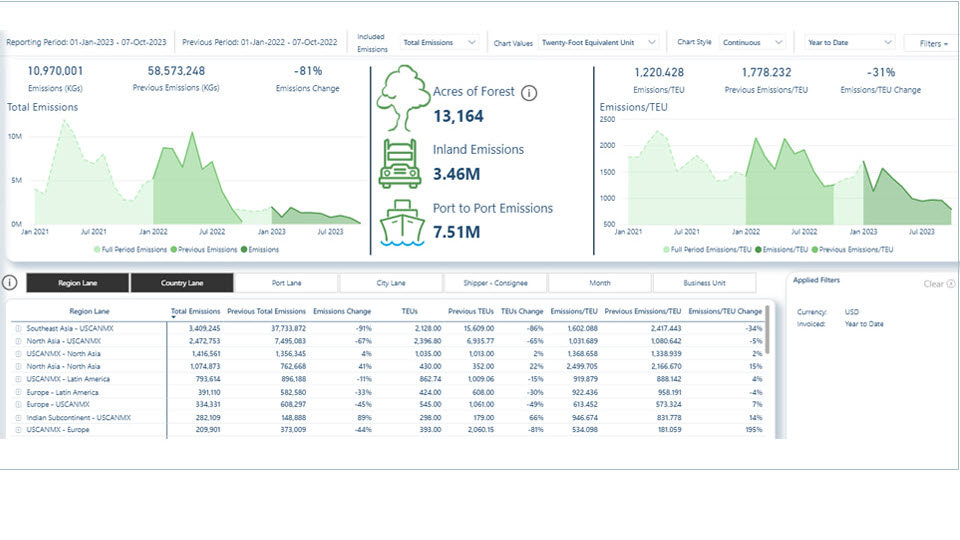
Task: Click the Inland Emissions truck icon
Action: [400, 163]
